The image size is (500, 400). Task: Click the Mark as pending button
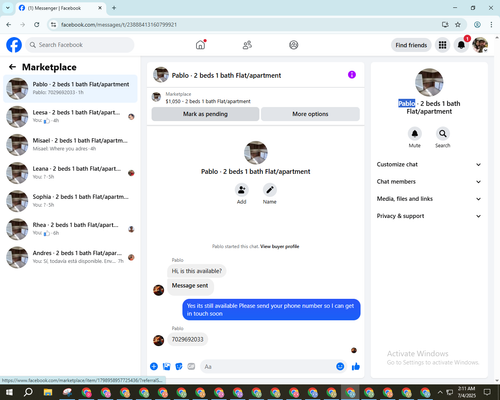[205, 114]
